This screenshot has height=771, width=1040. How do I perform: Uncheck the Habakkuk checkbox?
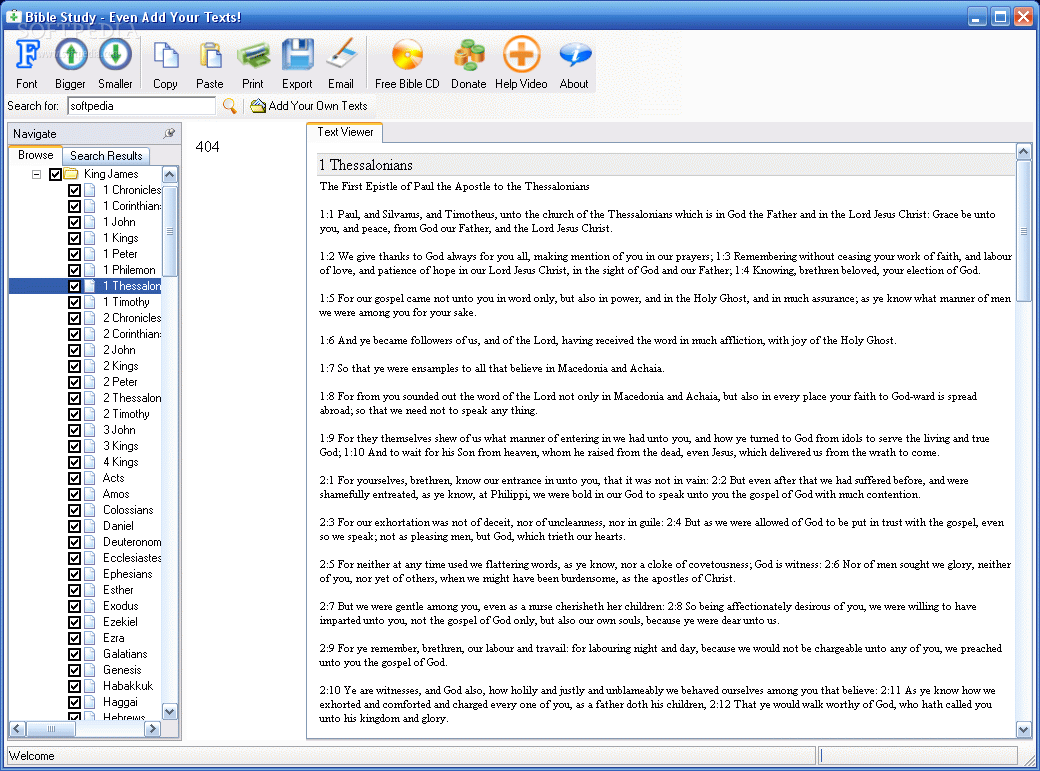[x=74, y=686]
